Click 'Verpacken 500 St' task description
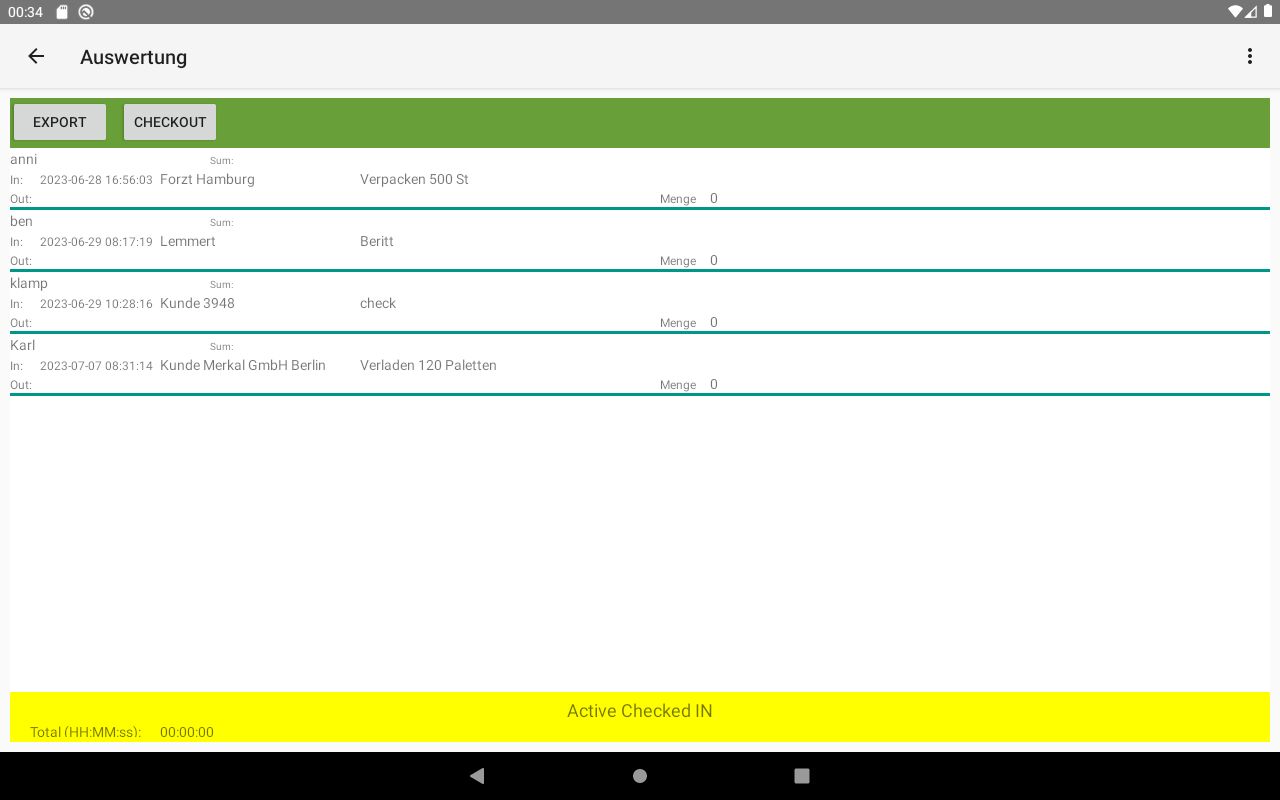 [x=414, y=179]
